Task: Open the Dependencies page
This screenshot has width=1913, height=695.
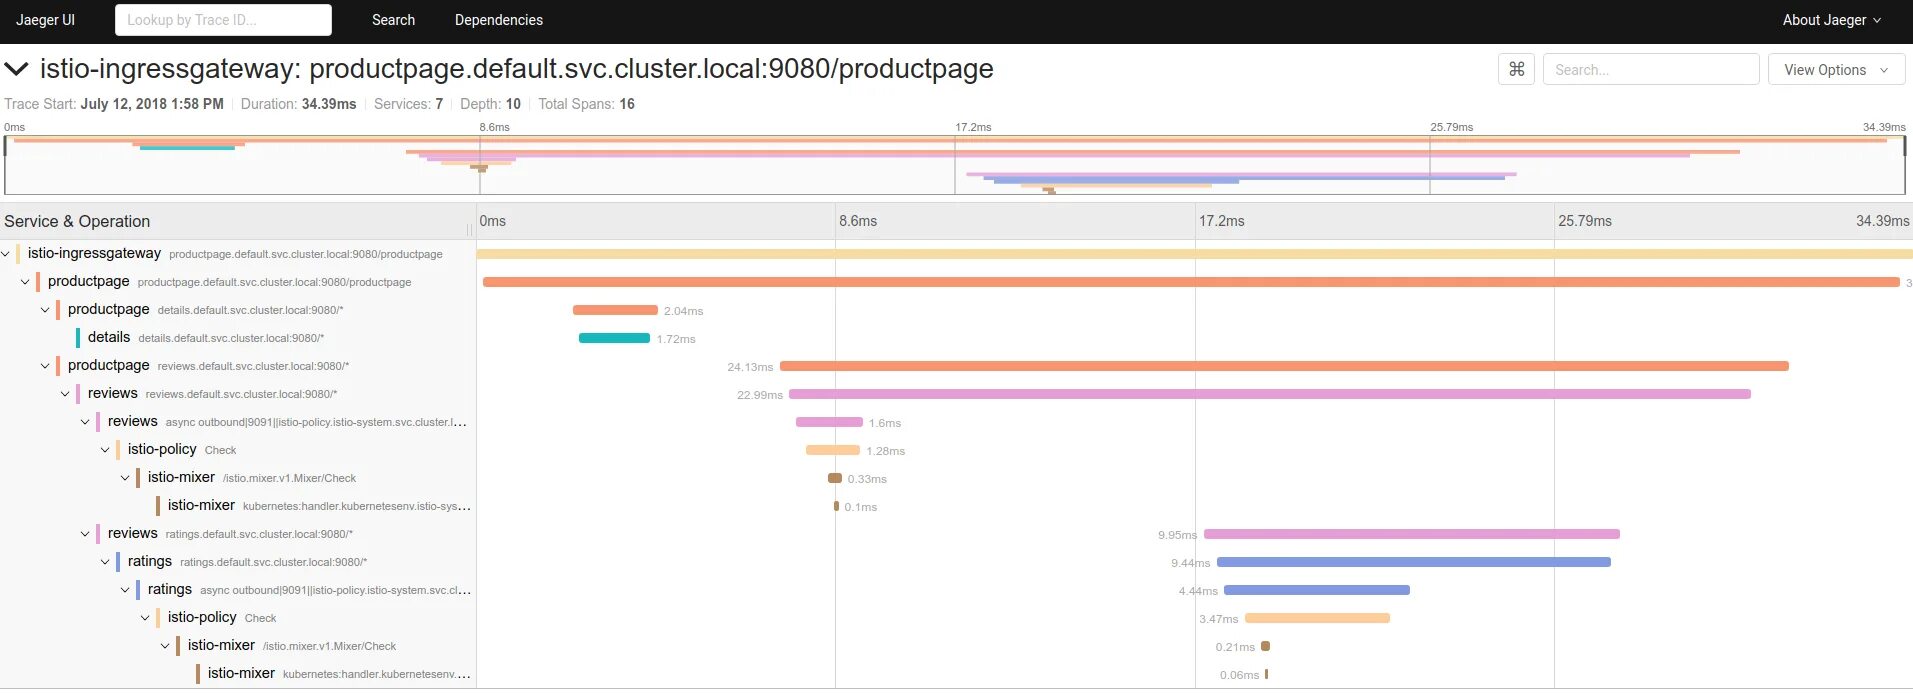Action: pyautogui.click(x=498, y=20)
